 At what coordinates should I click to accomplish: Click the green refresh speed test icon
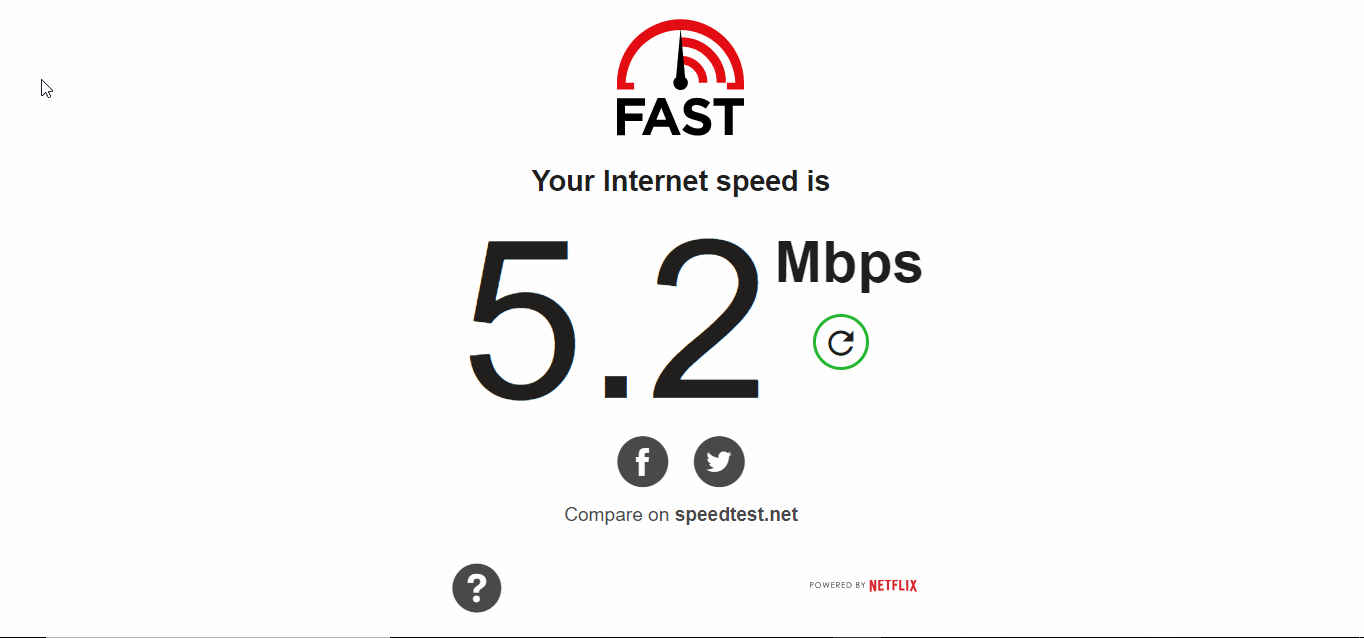pyautogui.click(x=841, y=342)
